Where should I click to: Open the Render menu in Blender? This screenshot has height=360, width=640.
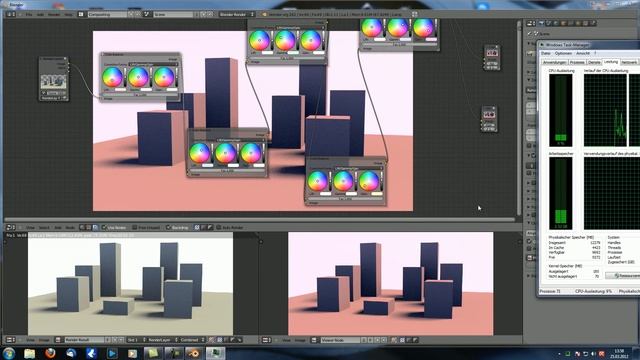coord(54,14)
